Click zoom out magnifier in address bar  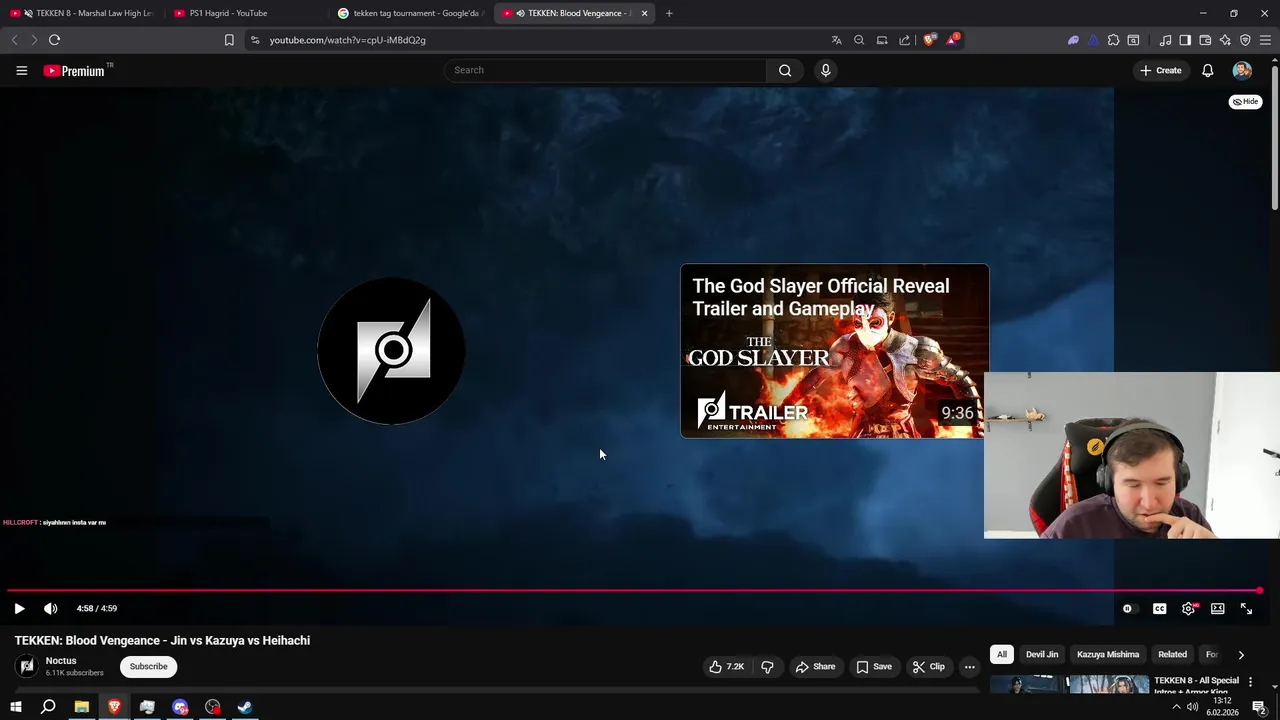(859, 40)
